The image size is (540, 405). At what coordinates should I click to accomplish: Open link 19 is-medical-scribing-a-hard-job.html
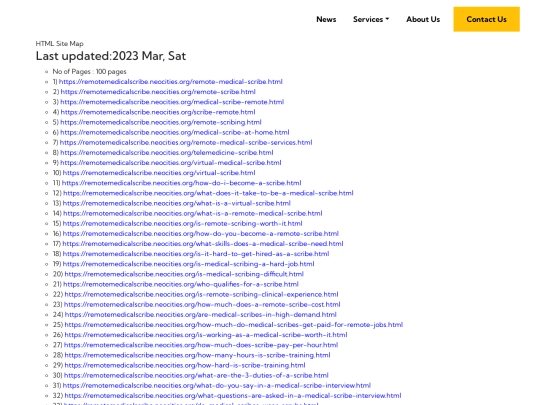(x=188, y=264)
